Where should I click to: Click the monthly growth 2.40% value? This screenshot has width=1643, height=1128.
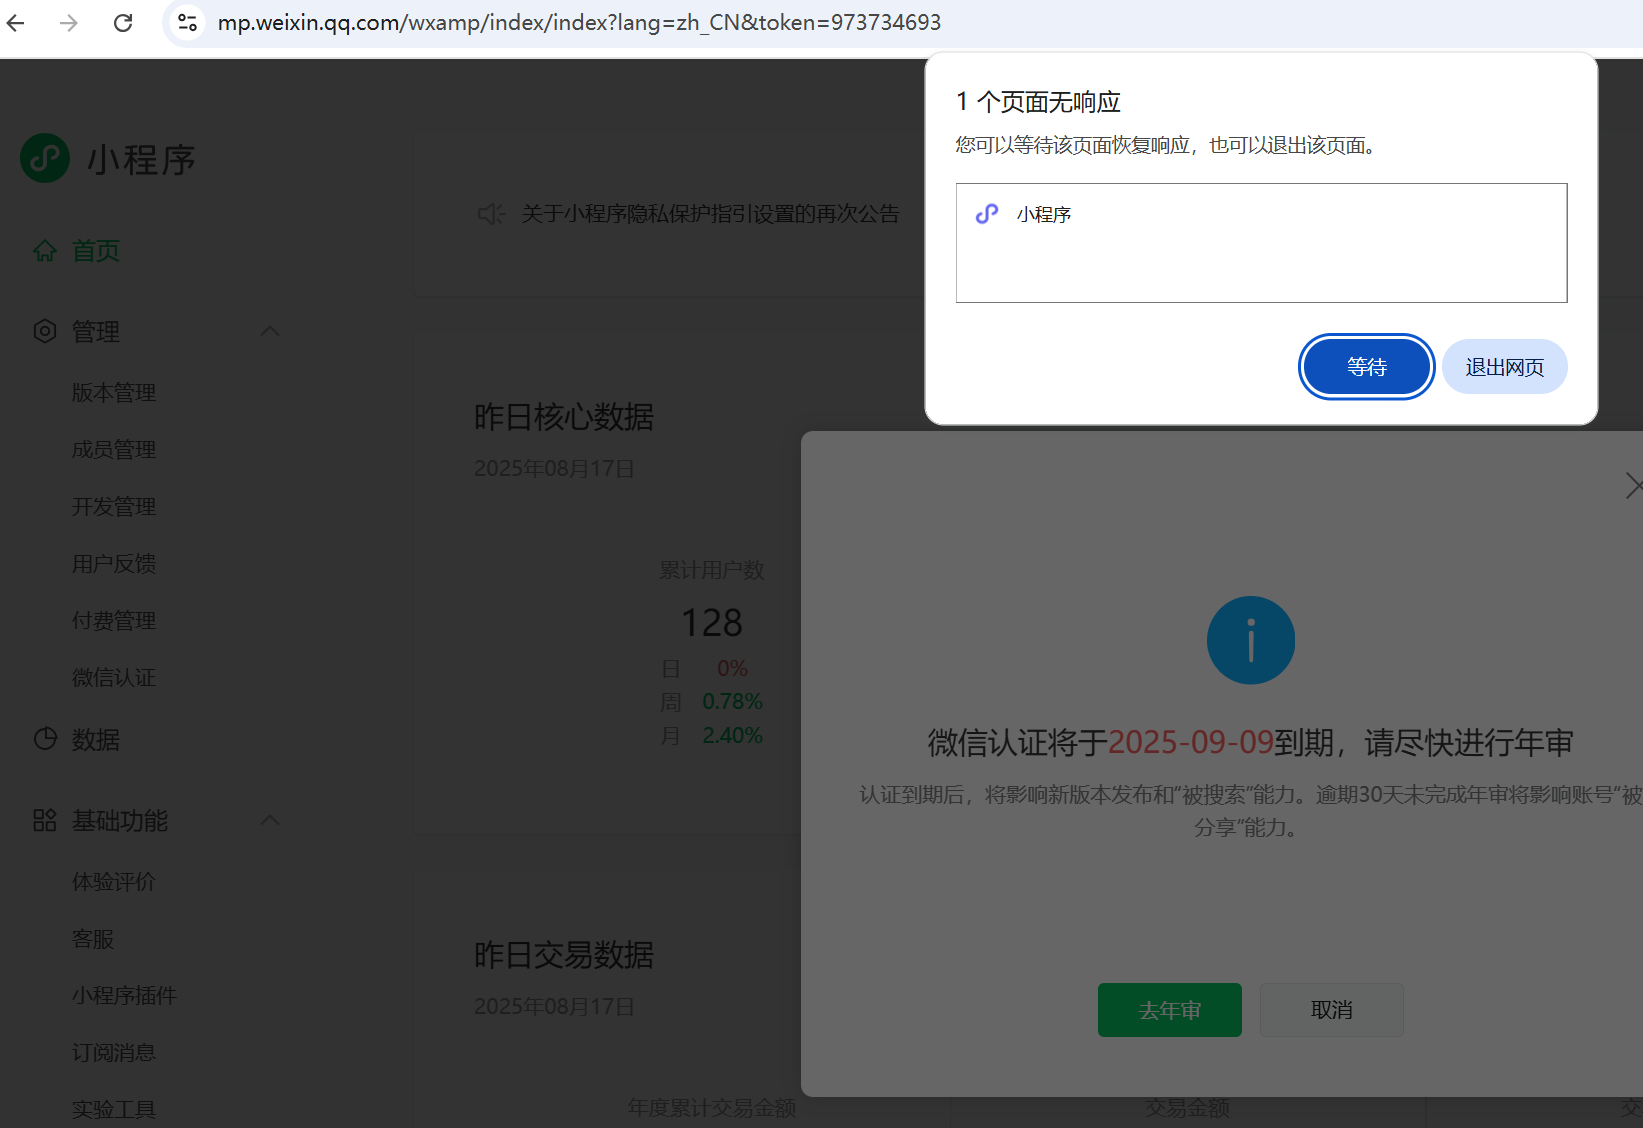(x=732, y=736)
